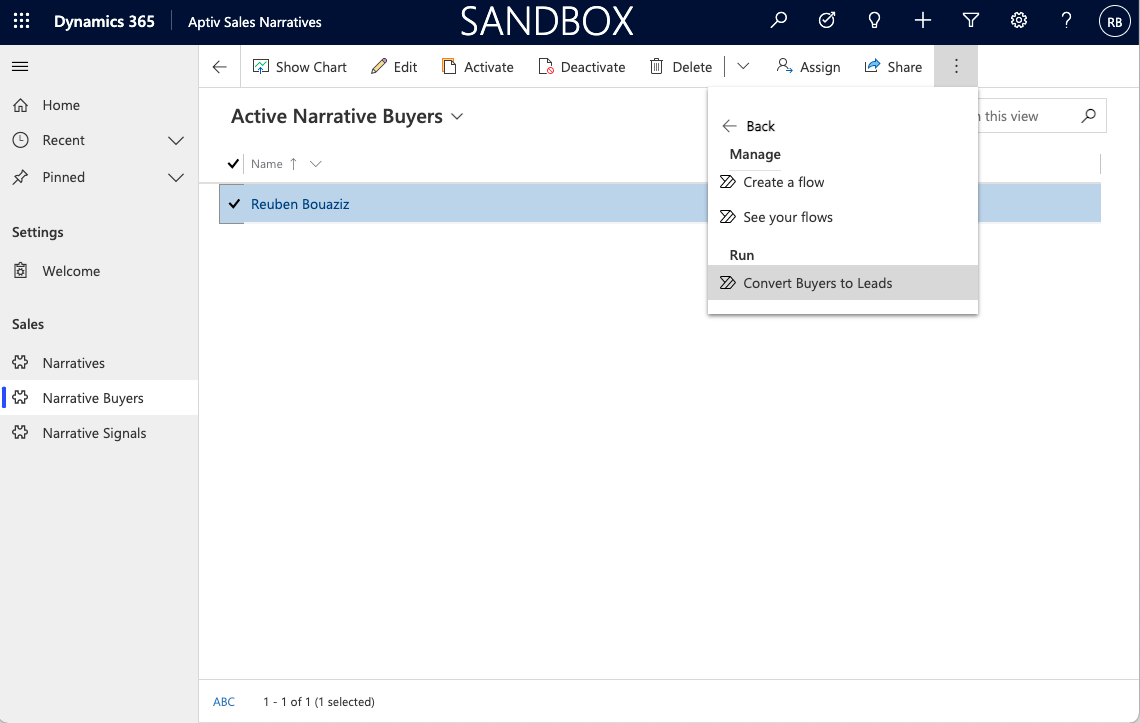
Task: Run Convert Buyers to Leads flow
Action: tap(843, 283)
